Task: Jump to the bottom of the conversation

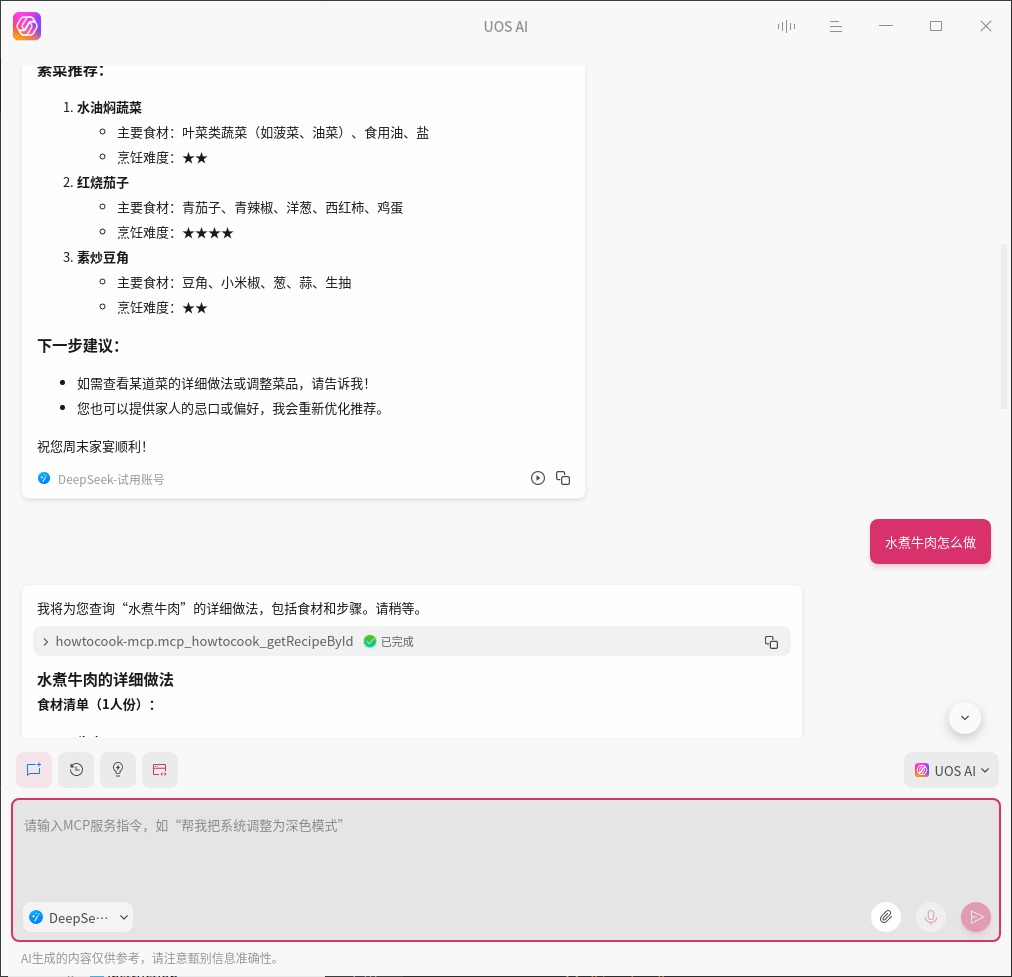Action: click(965, 718)
